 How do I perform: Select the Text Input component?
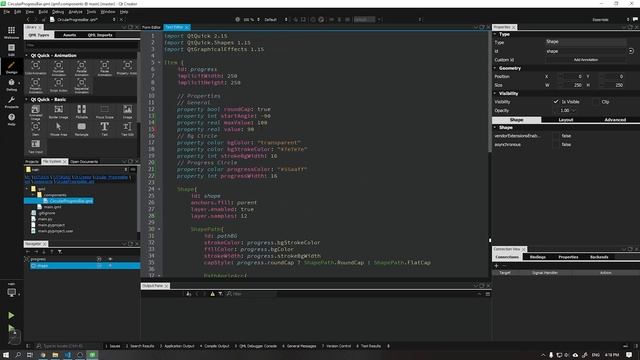tap(36, 146)
